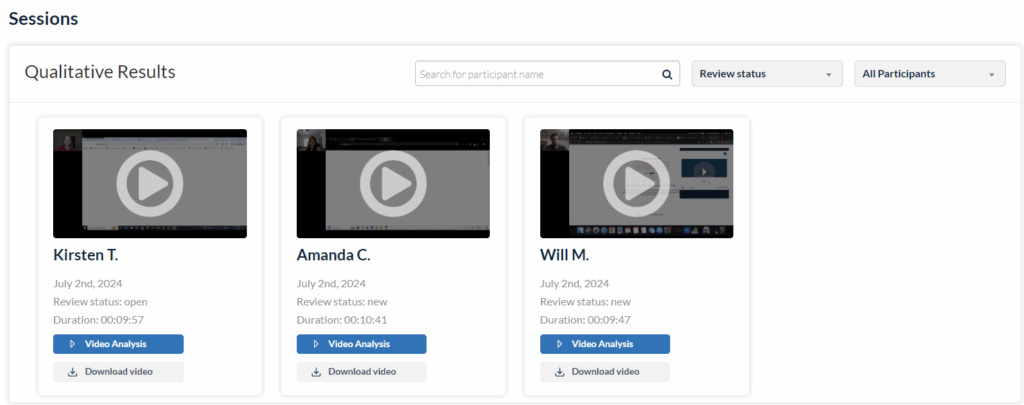Open Video Analysis for Will M.
The width and height of the screenshot is (1024, 405).
tap(605, 344)
